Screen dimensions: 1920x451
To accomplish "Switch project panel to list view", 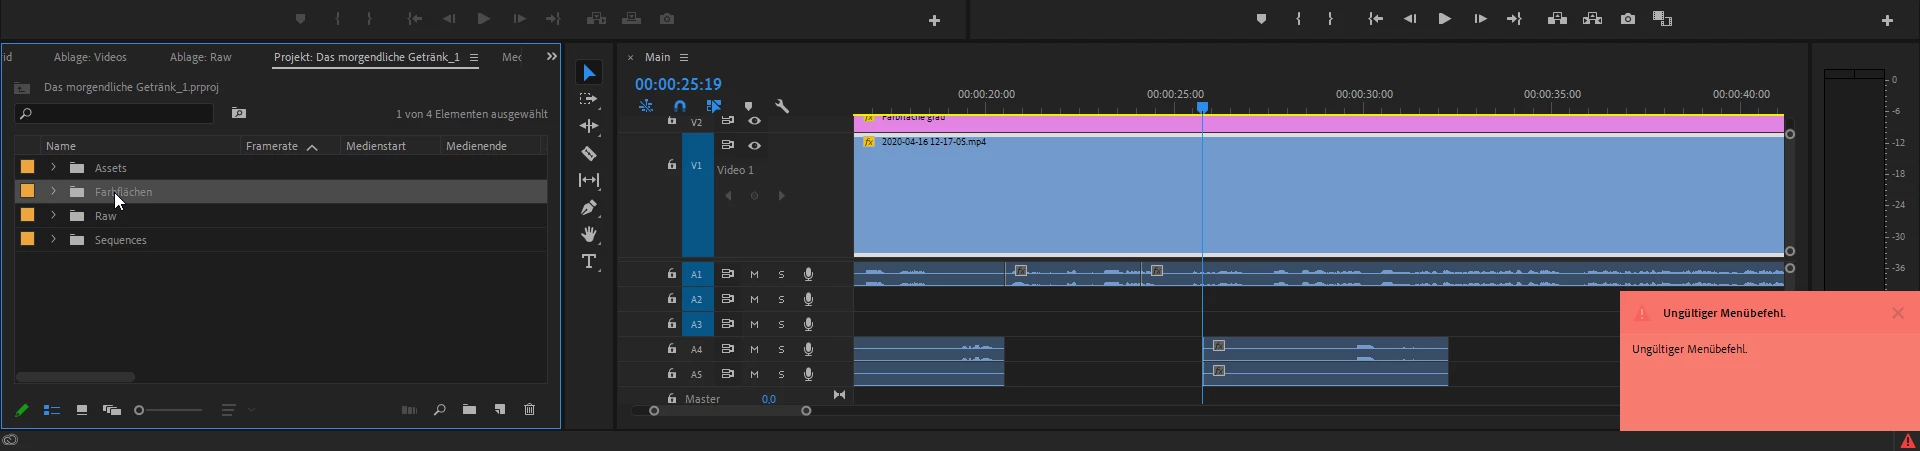I will pos(52,410).
